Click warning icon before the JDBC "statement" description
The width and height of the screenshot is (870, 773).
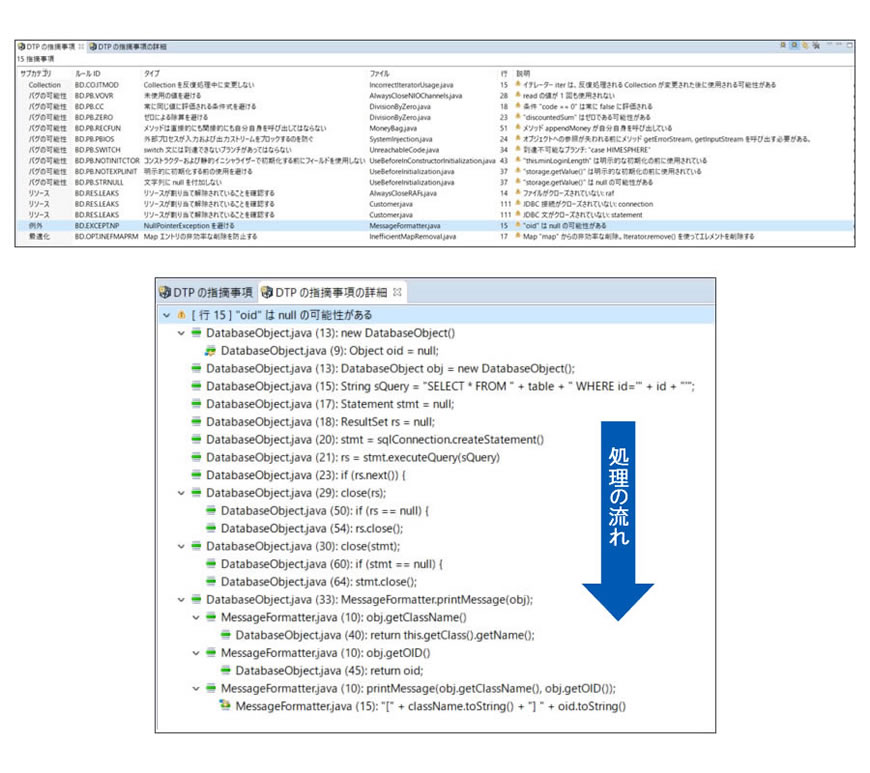click(x=518, y=214)
